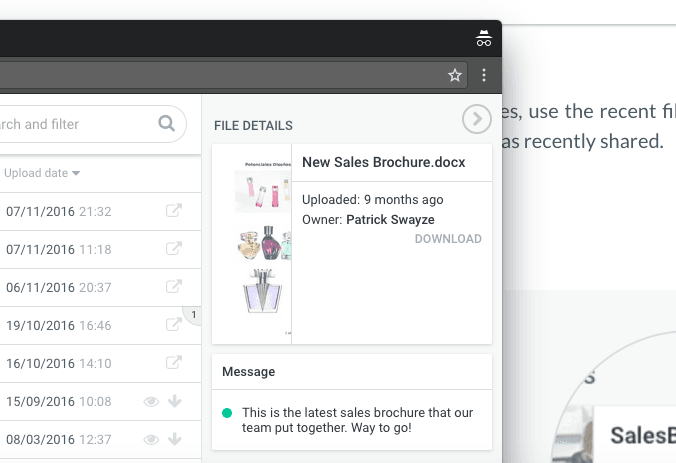Click the download arrow for 08/03/2016 row
Image resolution: width=676 pixels, height=463 pixels.
tap(175, 439)
